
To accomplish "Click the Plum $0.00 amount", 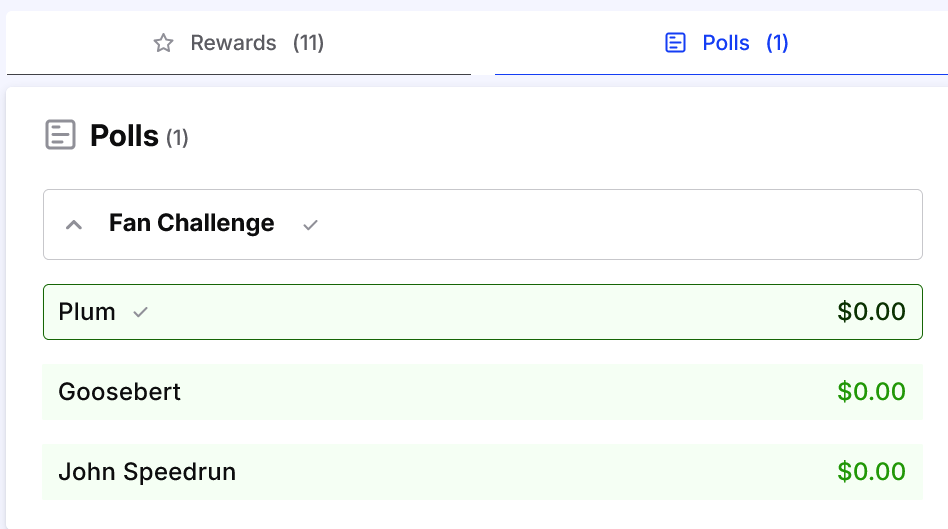I will tap(871, 312).
